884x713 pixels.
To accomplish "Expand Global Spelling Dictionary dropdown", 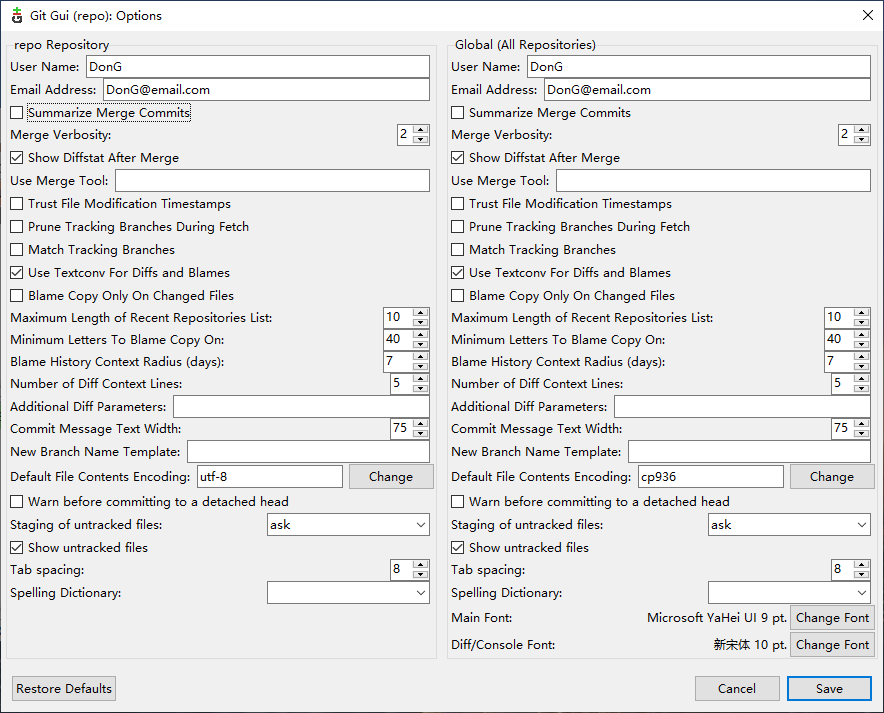I will tap(789, 593).
